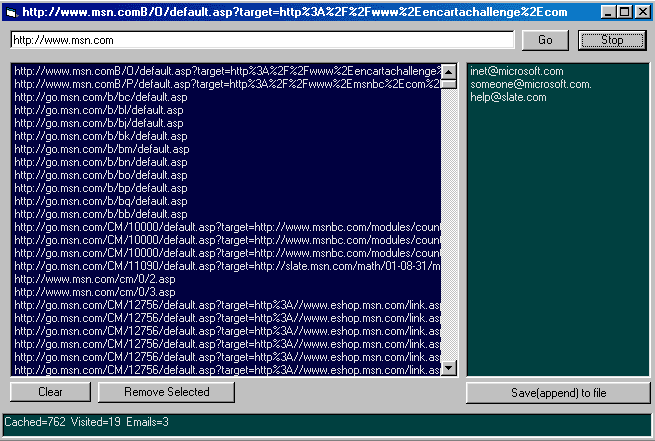Select the CM/11090 slate.msn.com URL row
The width and height of the screenshot is (655, 441).
(227, 266)
